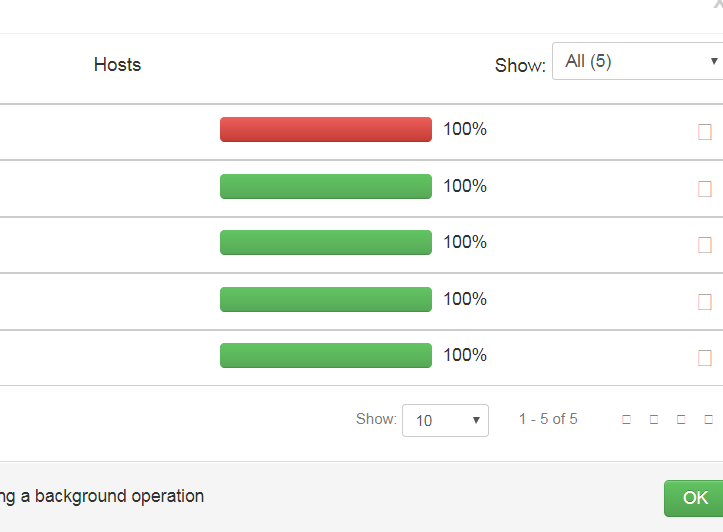This screenshot has width=723, height=532.
Task: Click the 1 - 5 of 5 pagination text
Action: click(548, 419)
